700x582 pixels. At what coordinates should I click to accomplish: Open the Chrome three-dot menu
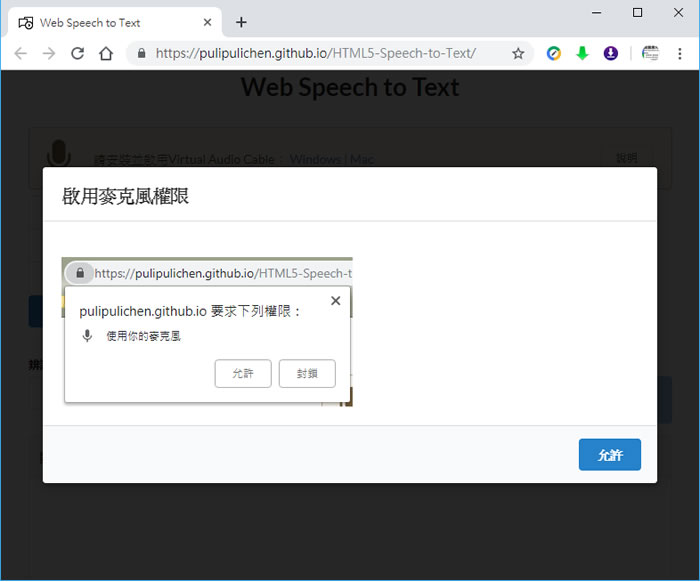pyautogui.click(x=679, y=54)
